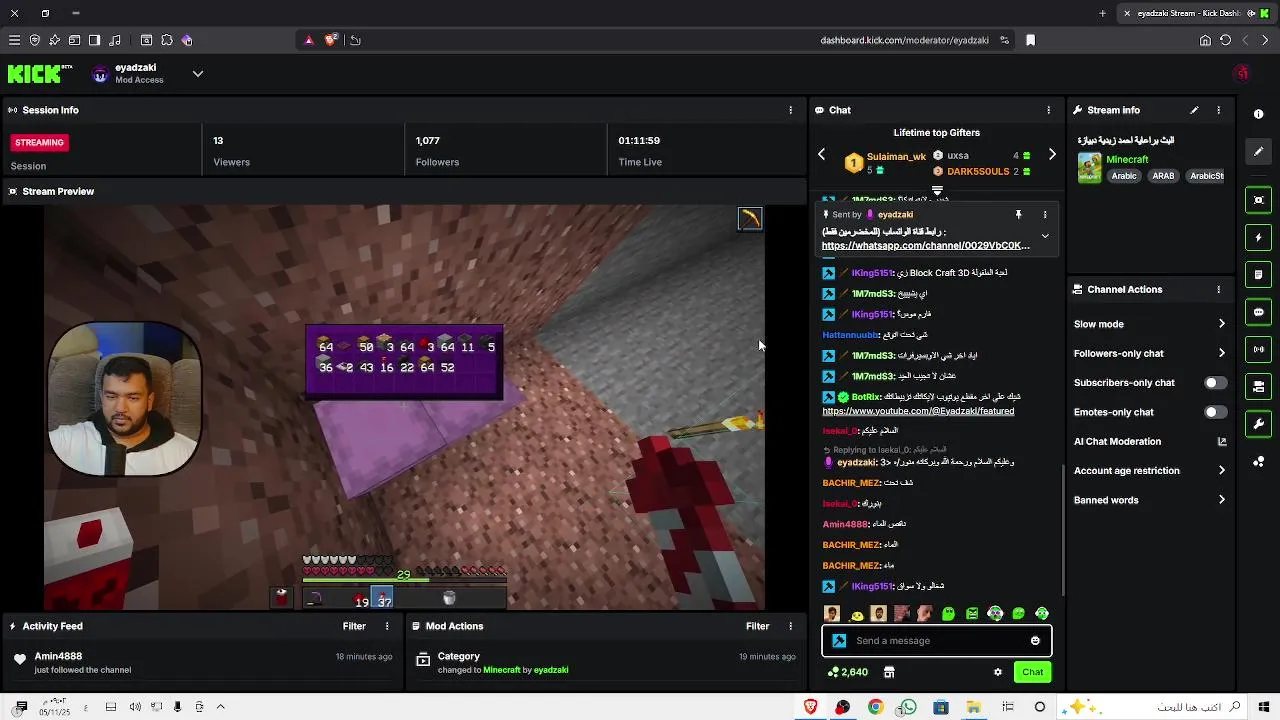Click the Brave rewards triangle icon

[309, 40]
